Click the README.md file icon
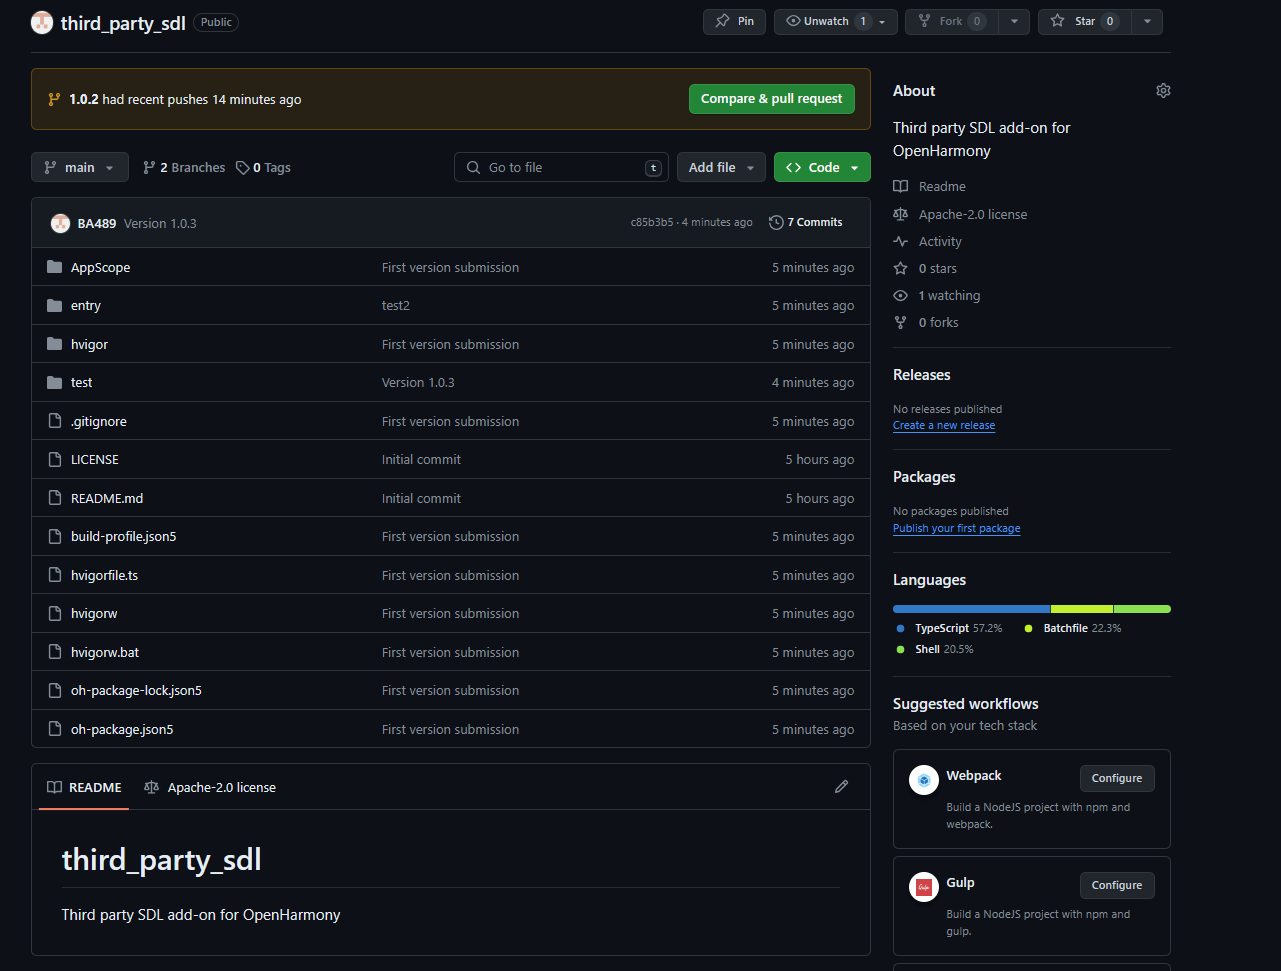The width and height of the screenshot is (1281, 971). point(55,498)
